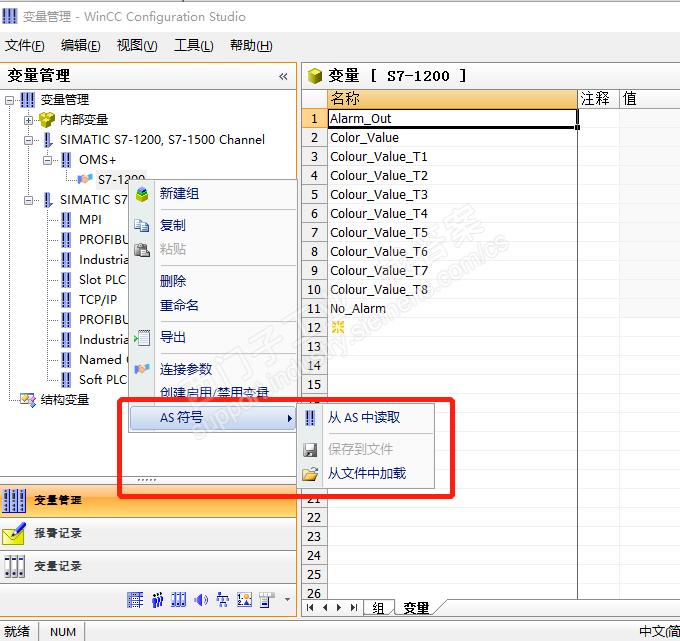The width and height of the screenshot is (680, 641).
Task: Click the 变量管理 navigation bar icon
Action: pos(14,500)
